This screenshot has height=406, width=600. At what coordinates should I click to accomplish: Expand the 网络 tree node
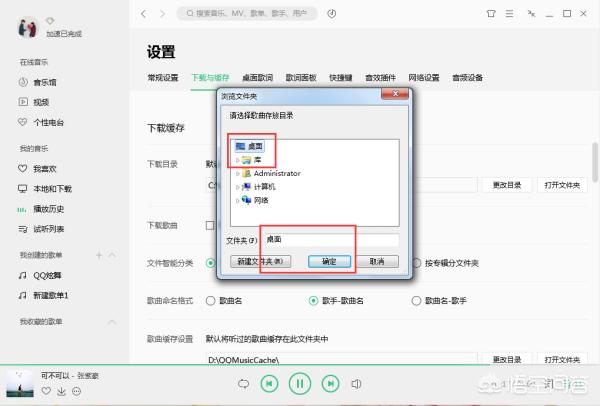coord(237,201)
